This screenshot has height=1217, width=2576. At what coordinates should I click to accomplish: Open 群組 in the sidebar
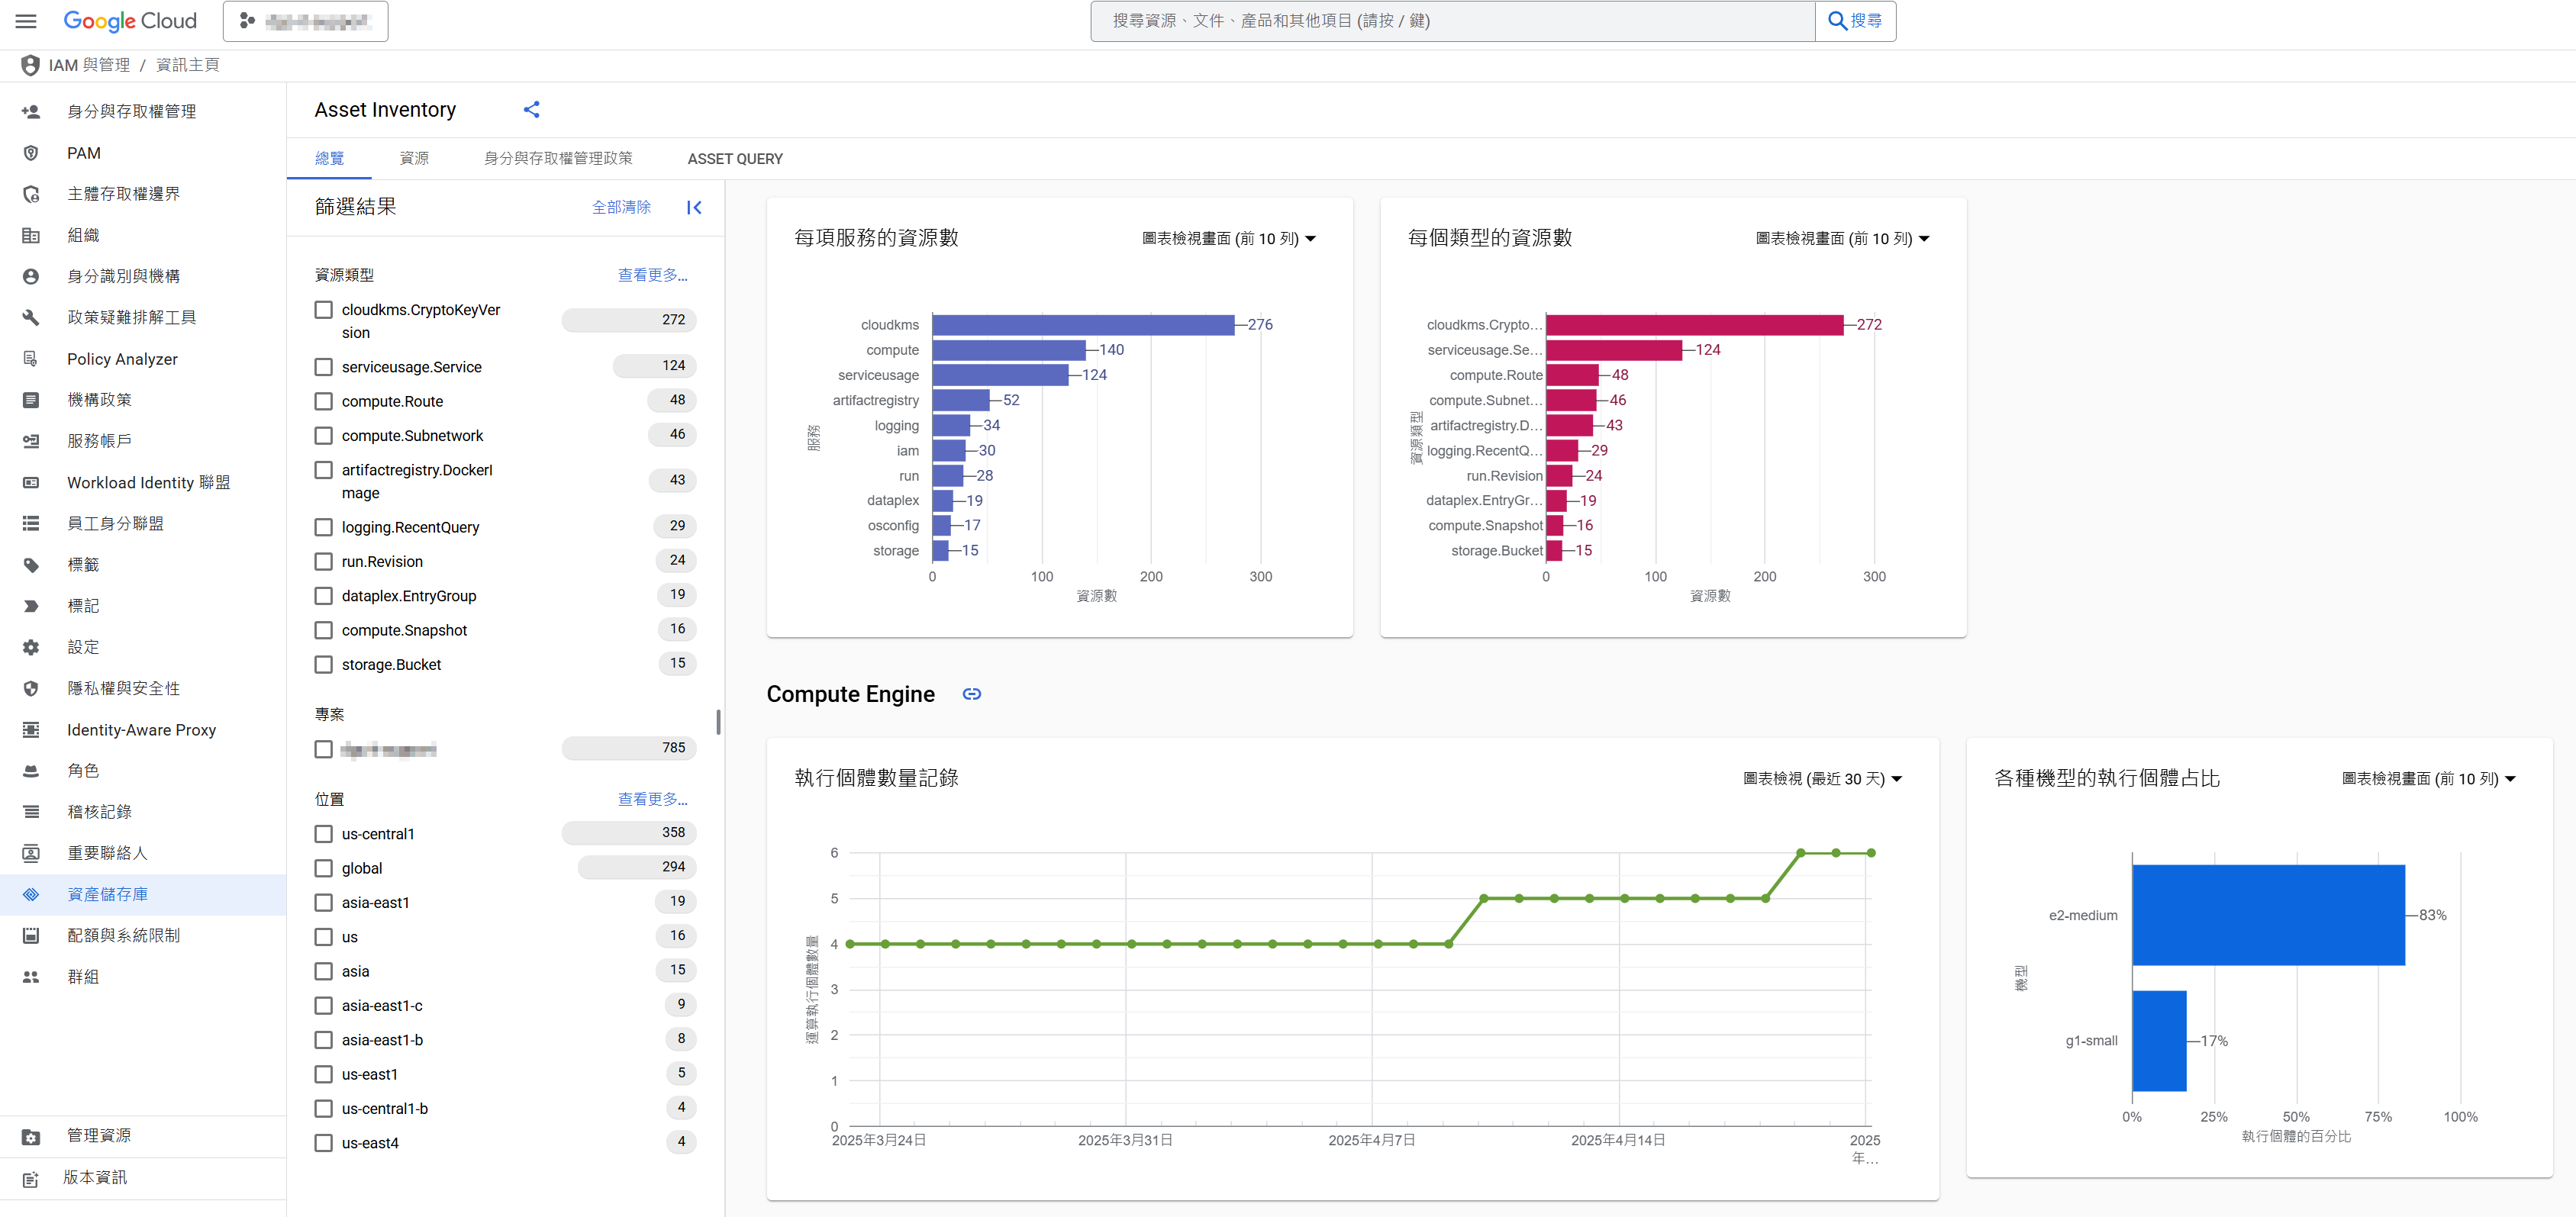coord(143,976)
